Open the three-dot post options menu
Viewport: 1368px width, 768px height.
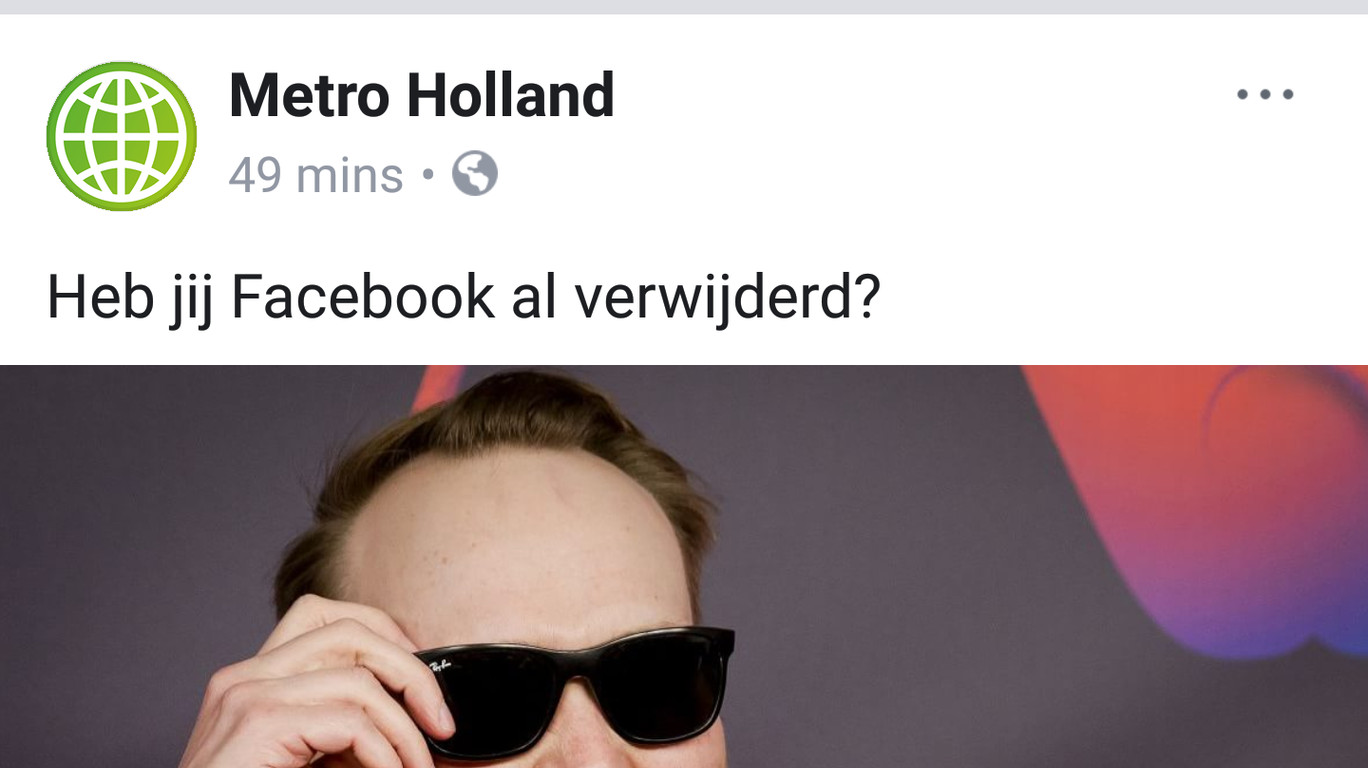pos(1265,94)
